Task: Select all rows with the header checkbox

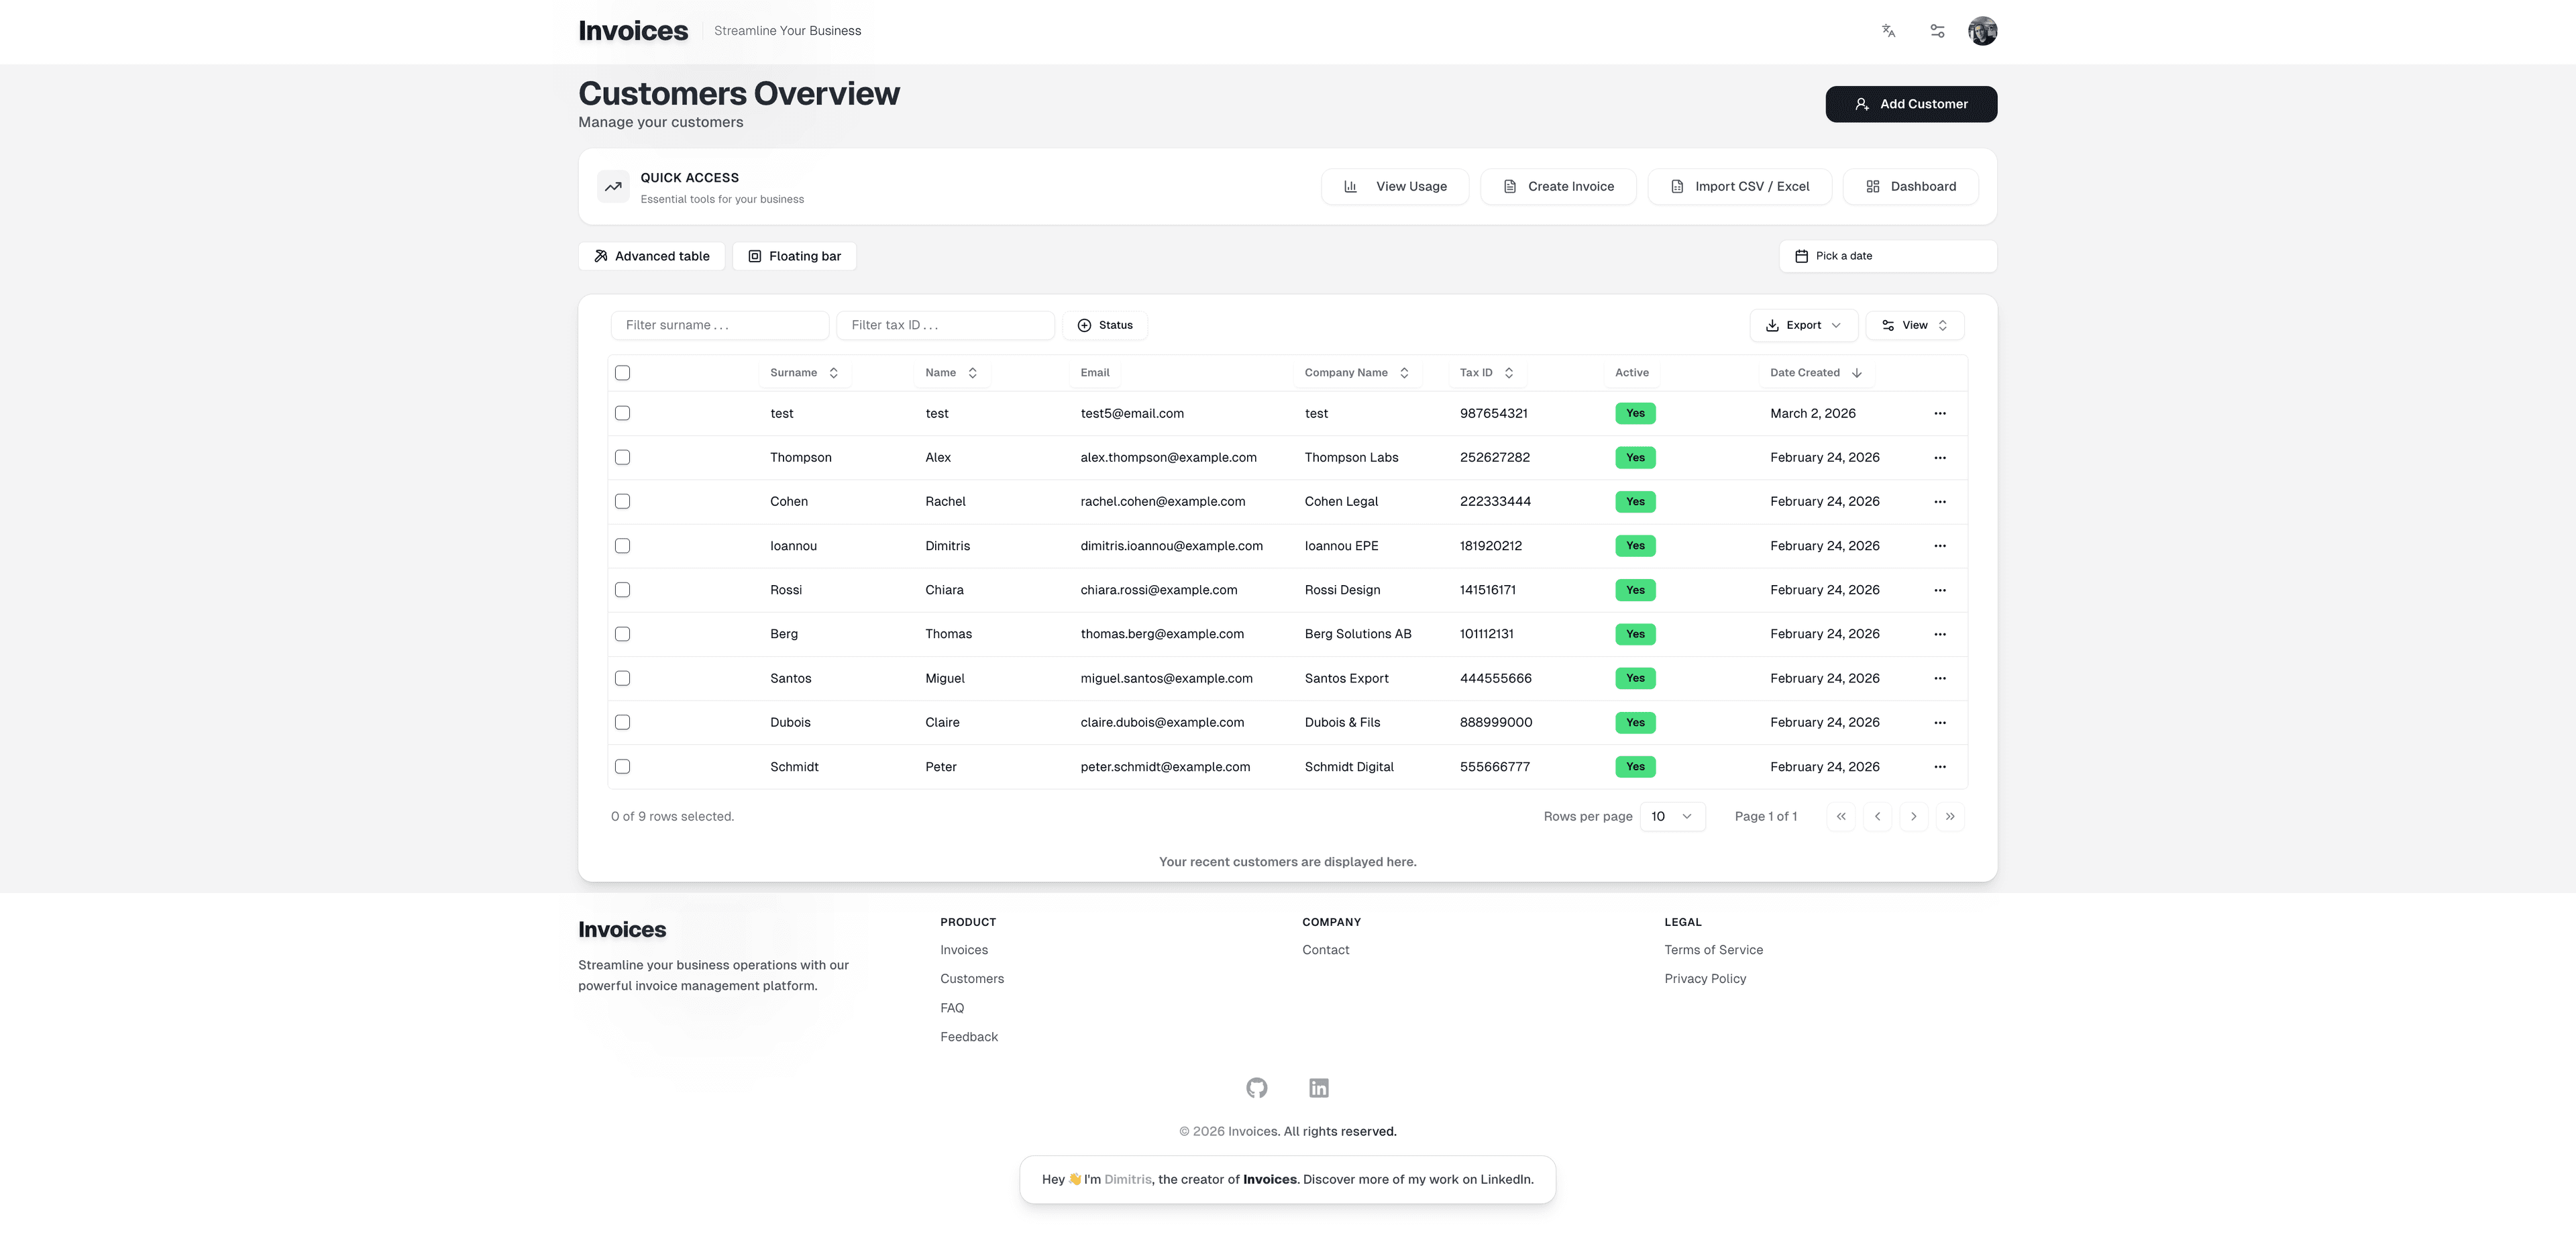Action: pos(622,372)
